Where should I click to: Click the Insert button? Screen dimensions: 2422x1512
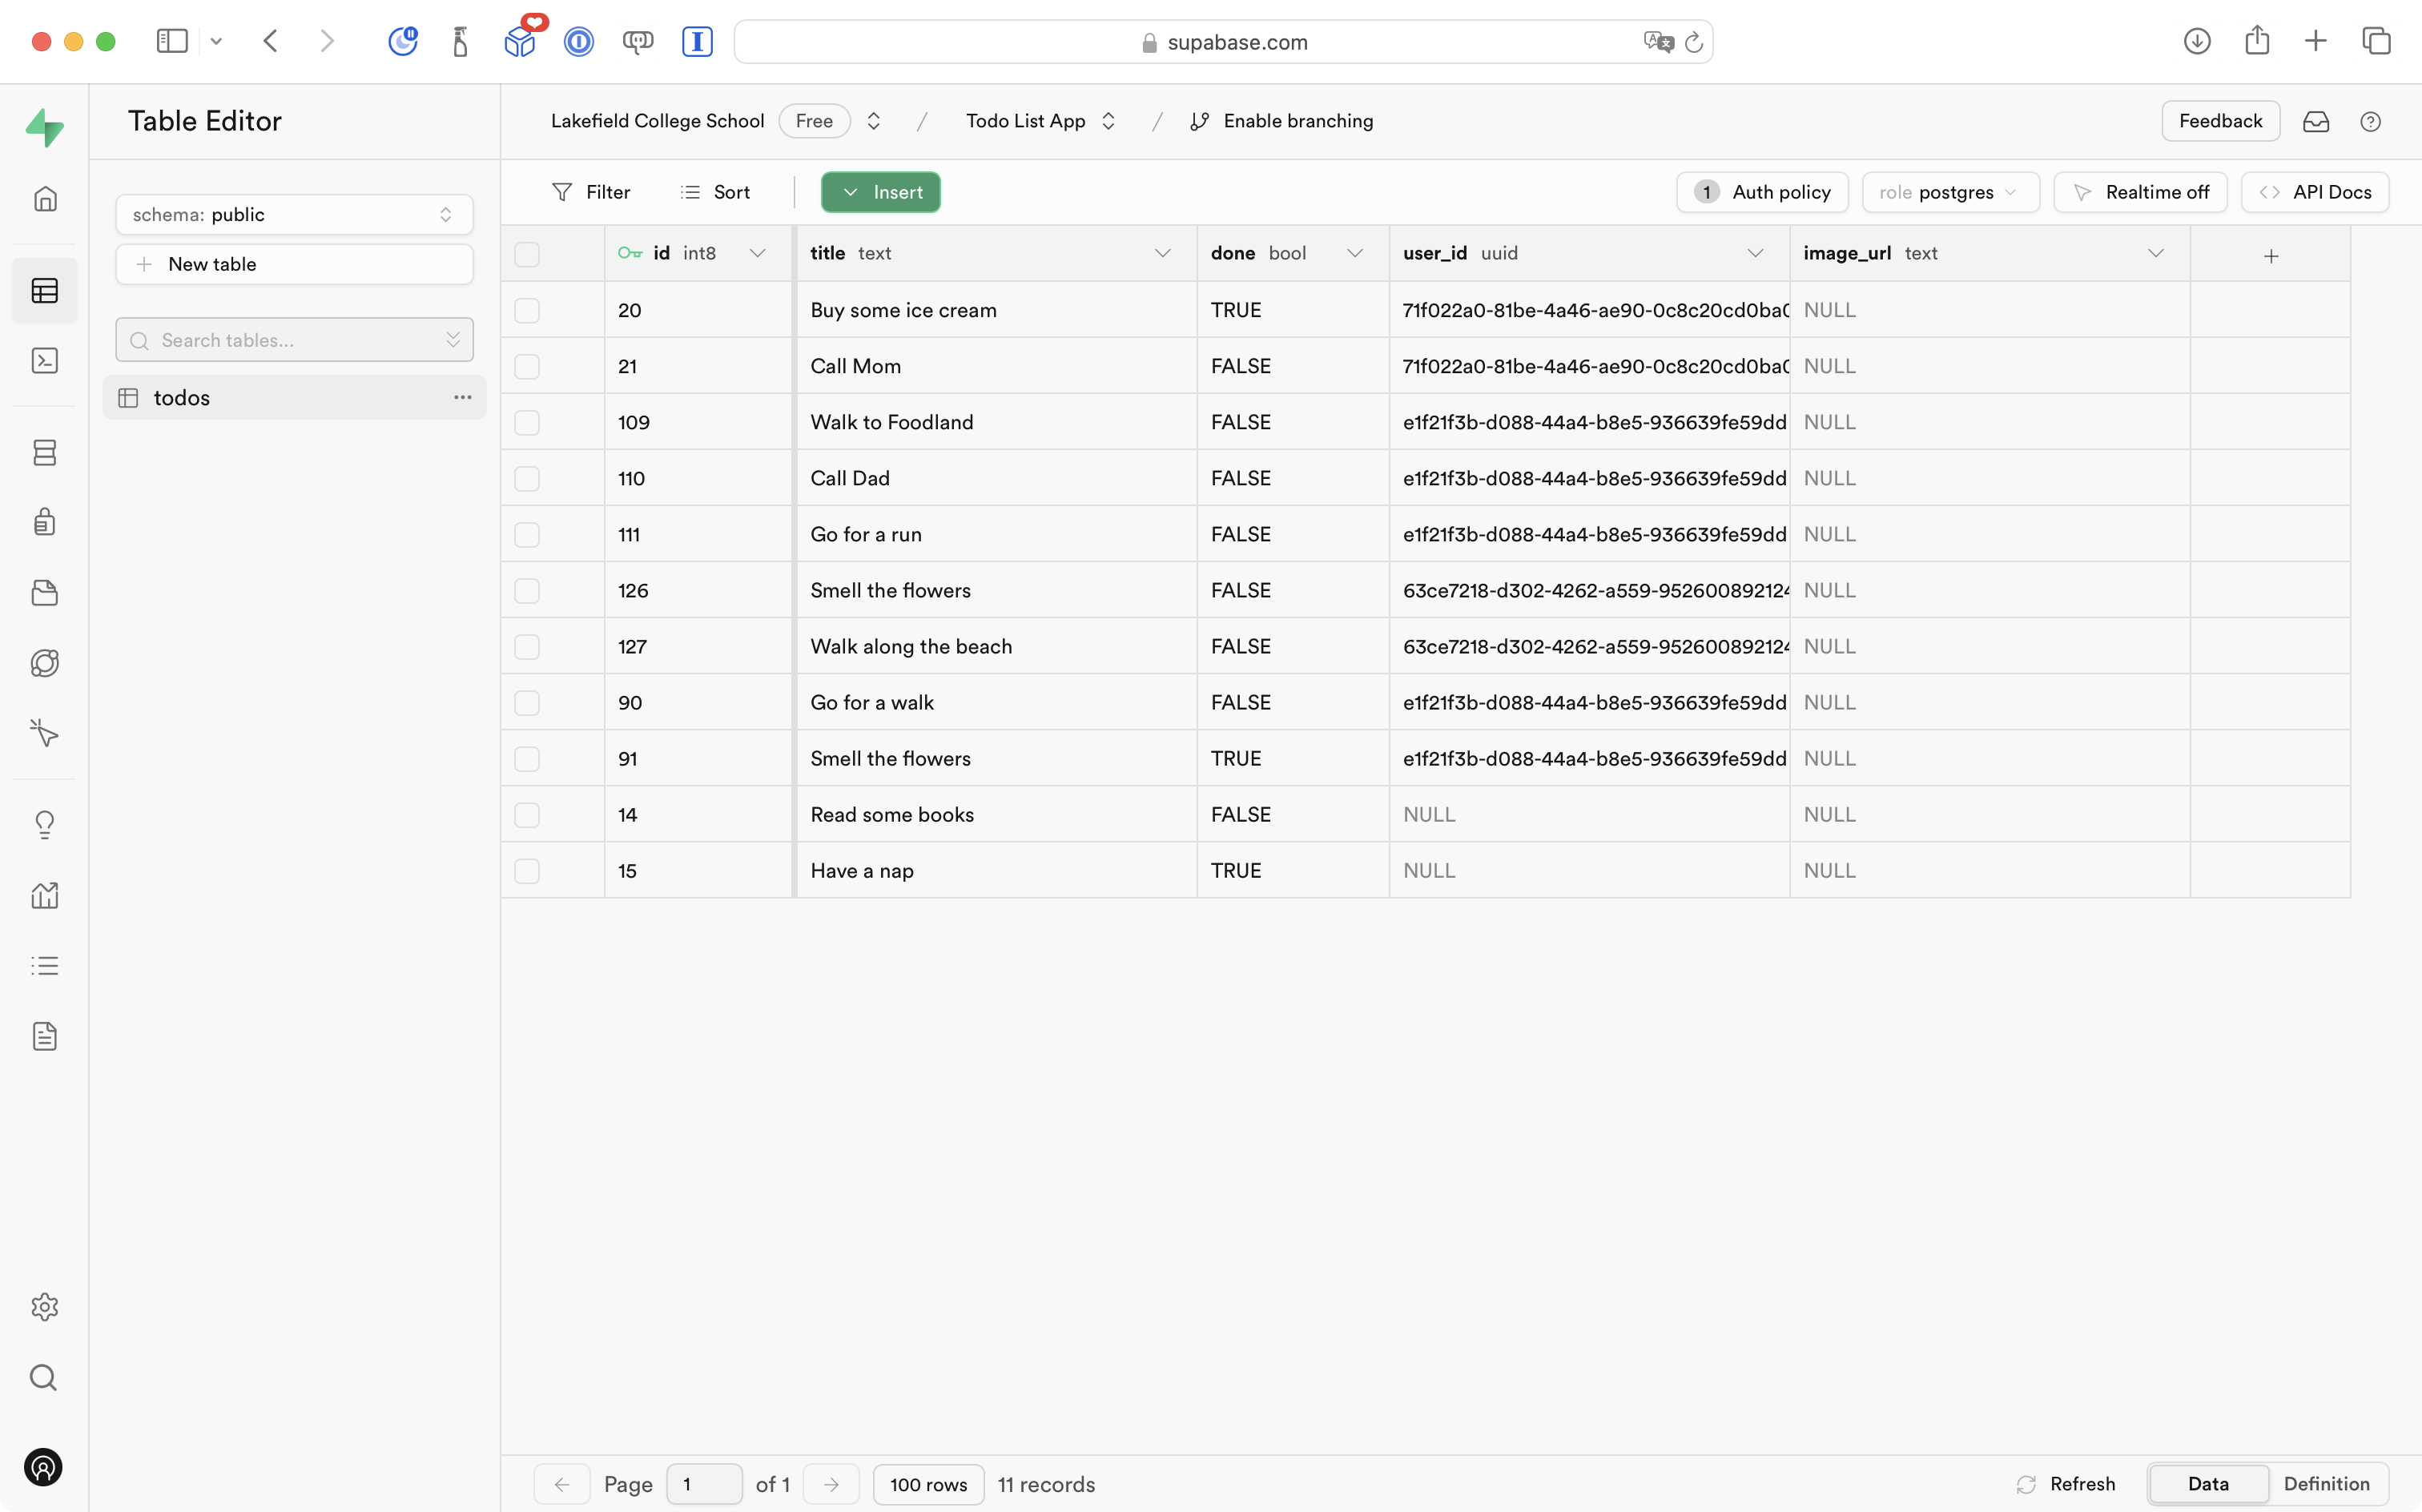881,193
